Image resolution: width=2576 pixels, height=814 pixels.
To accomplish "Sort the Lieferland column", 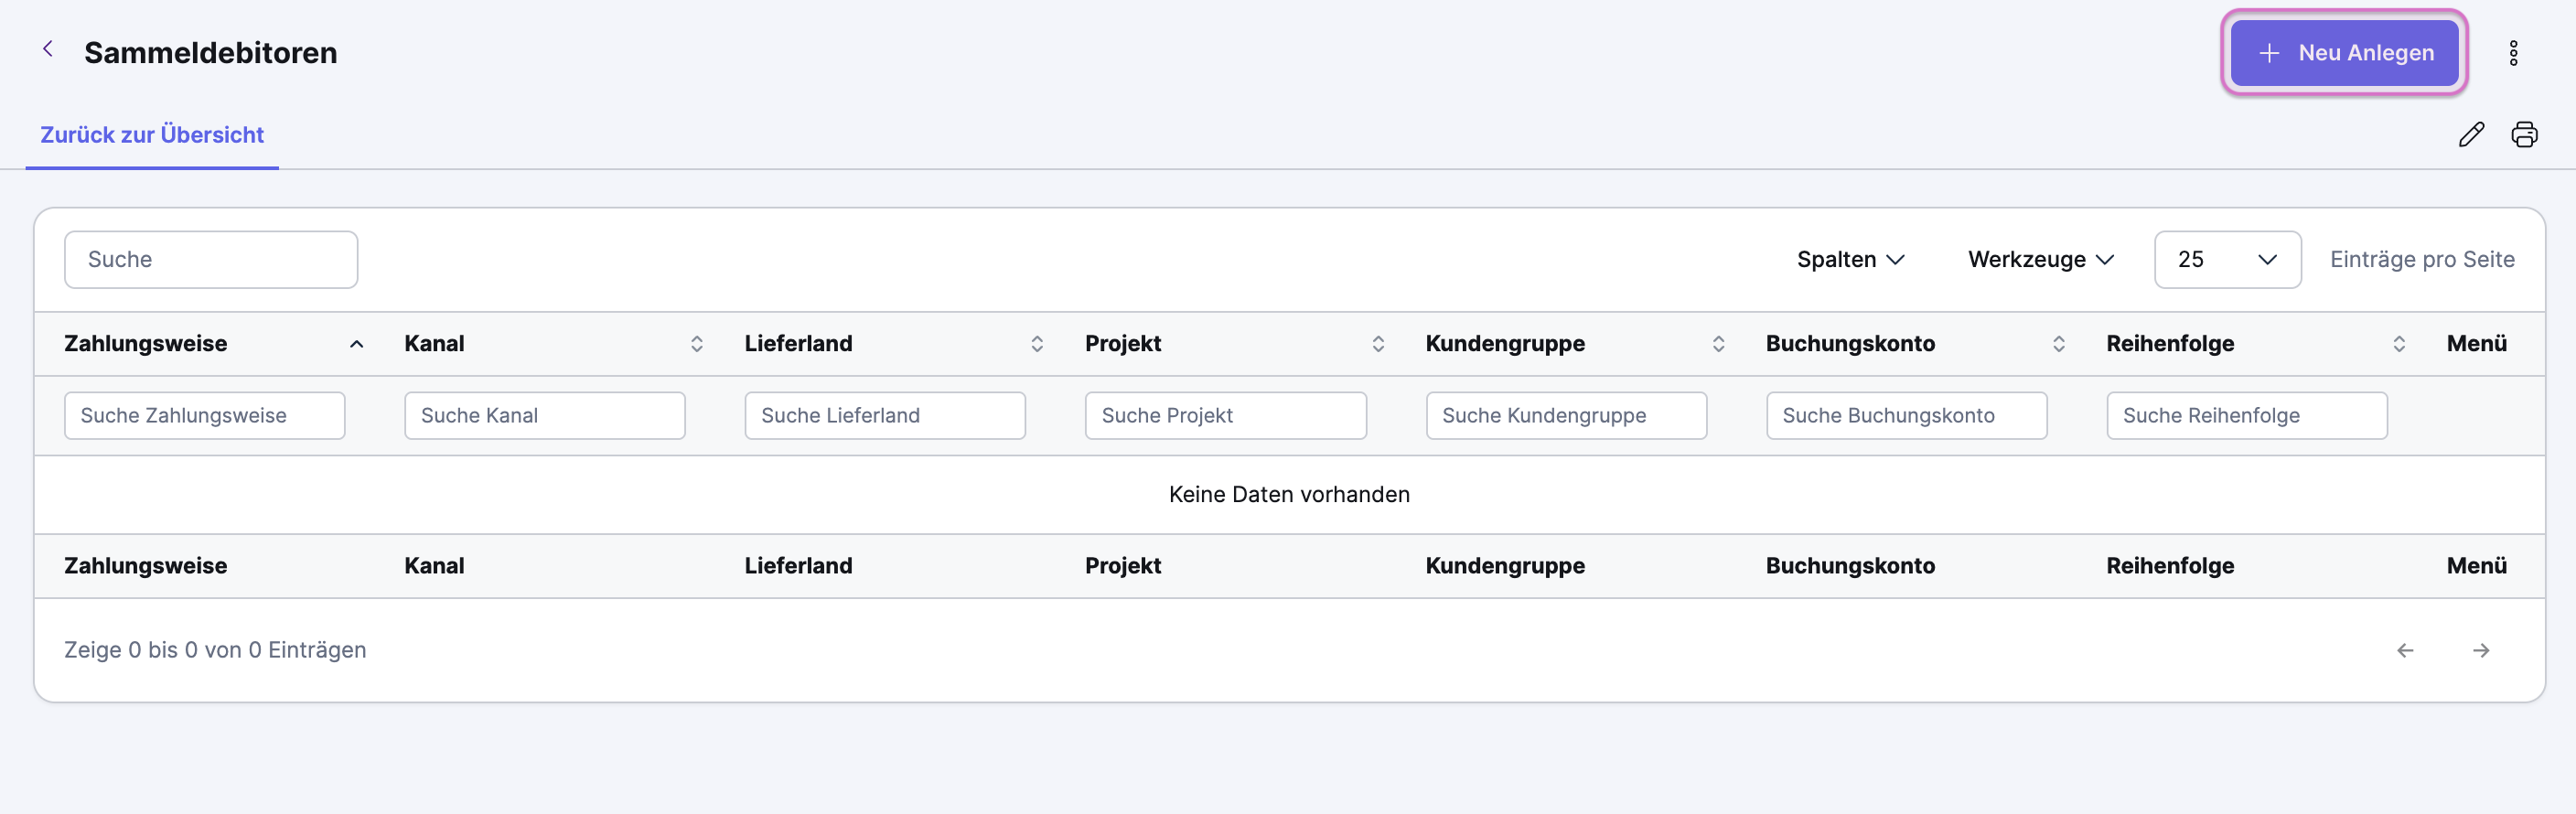I will point(1037,344).
